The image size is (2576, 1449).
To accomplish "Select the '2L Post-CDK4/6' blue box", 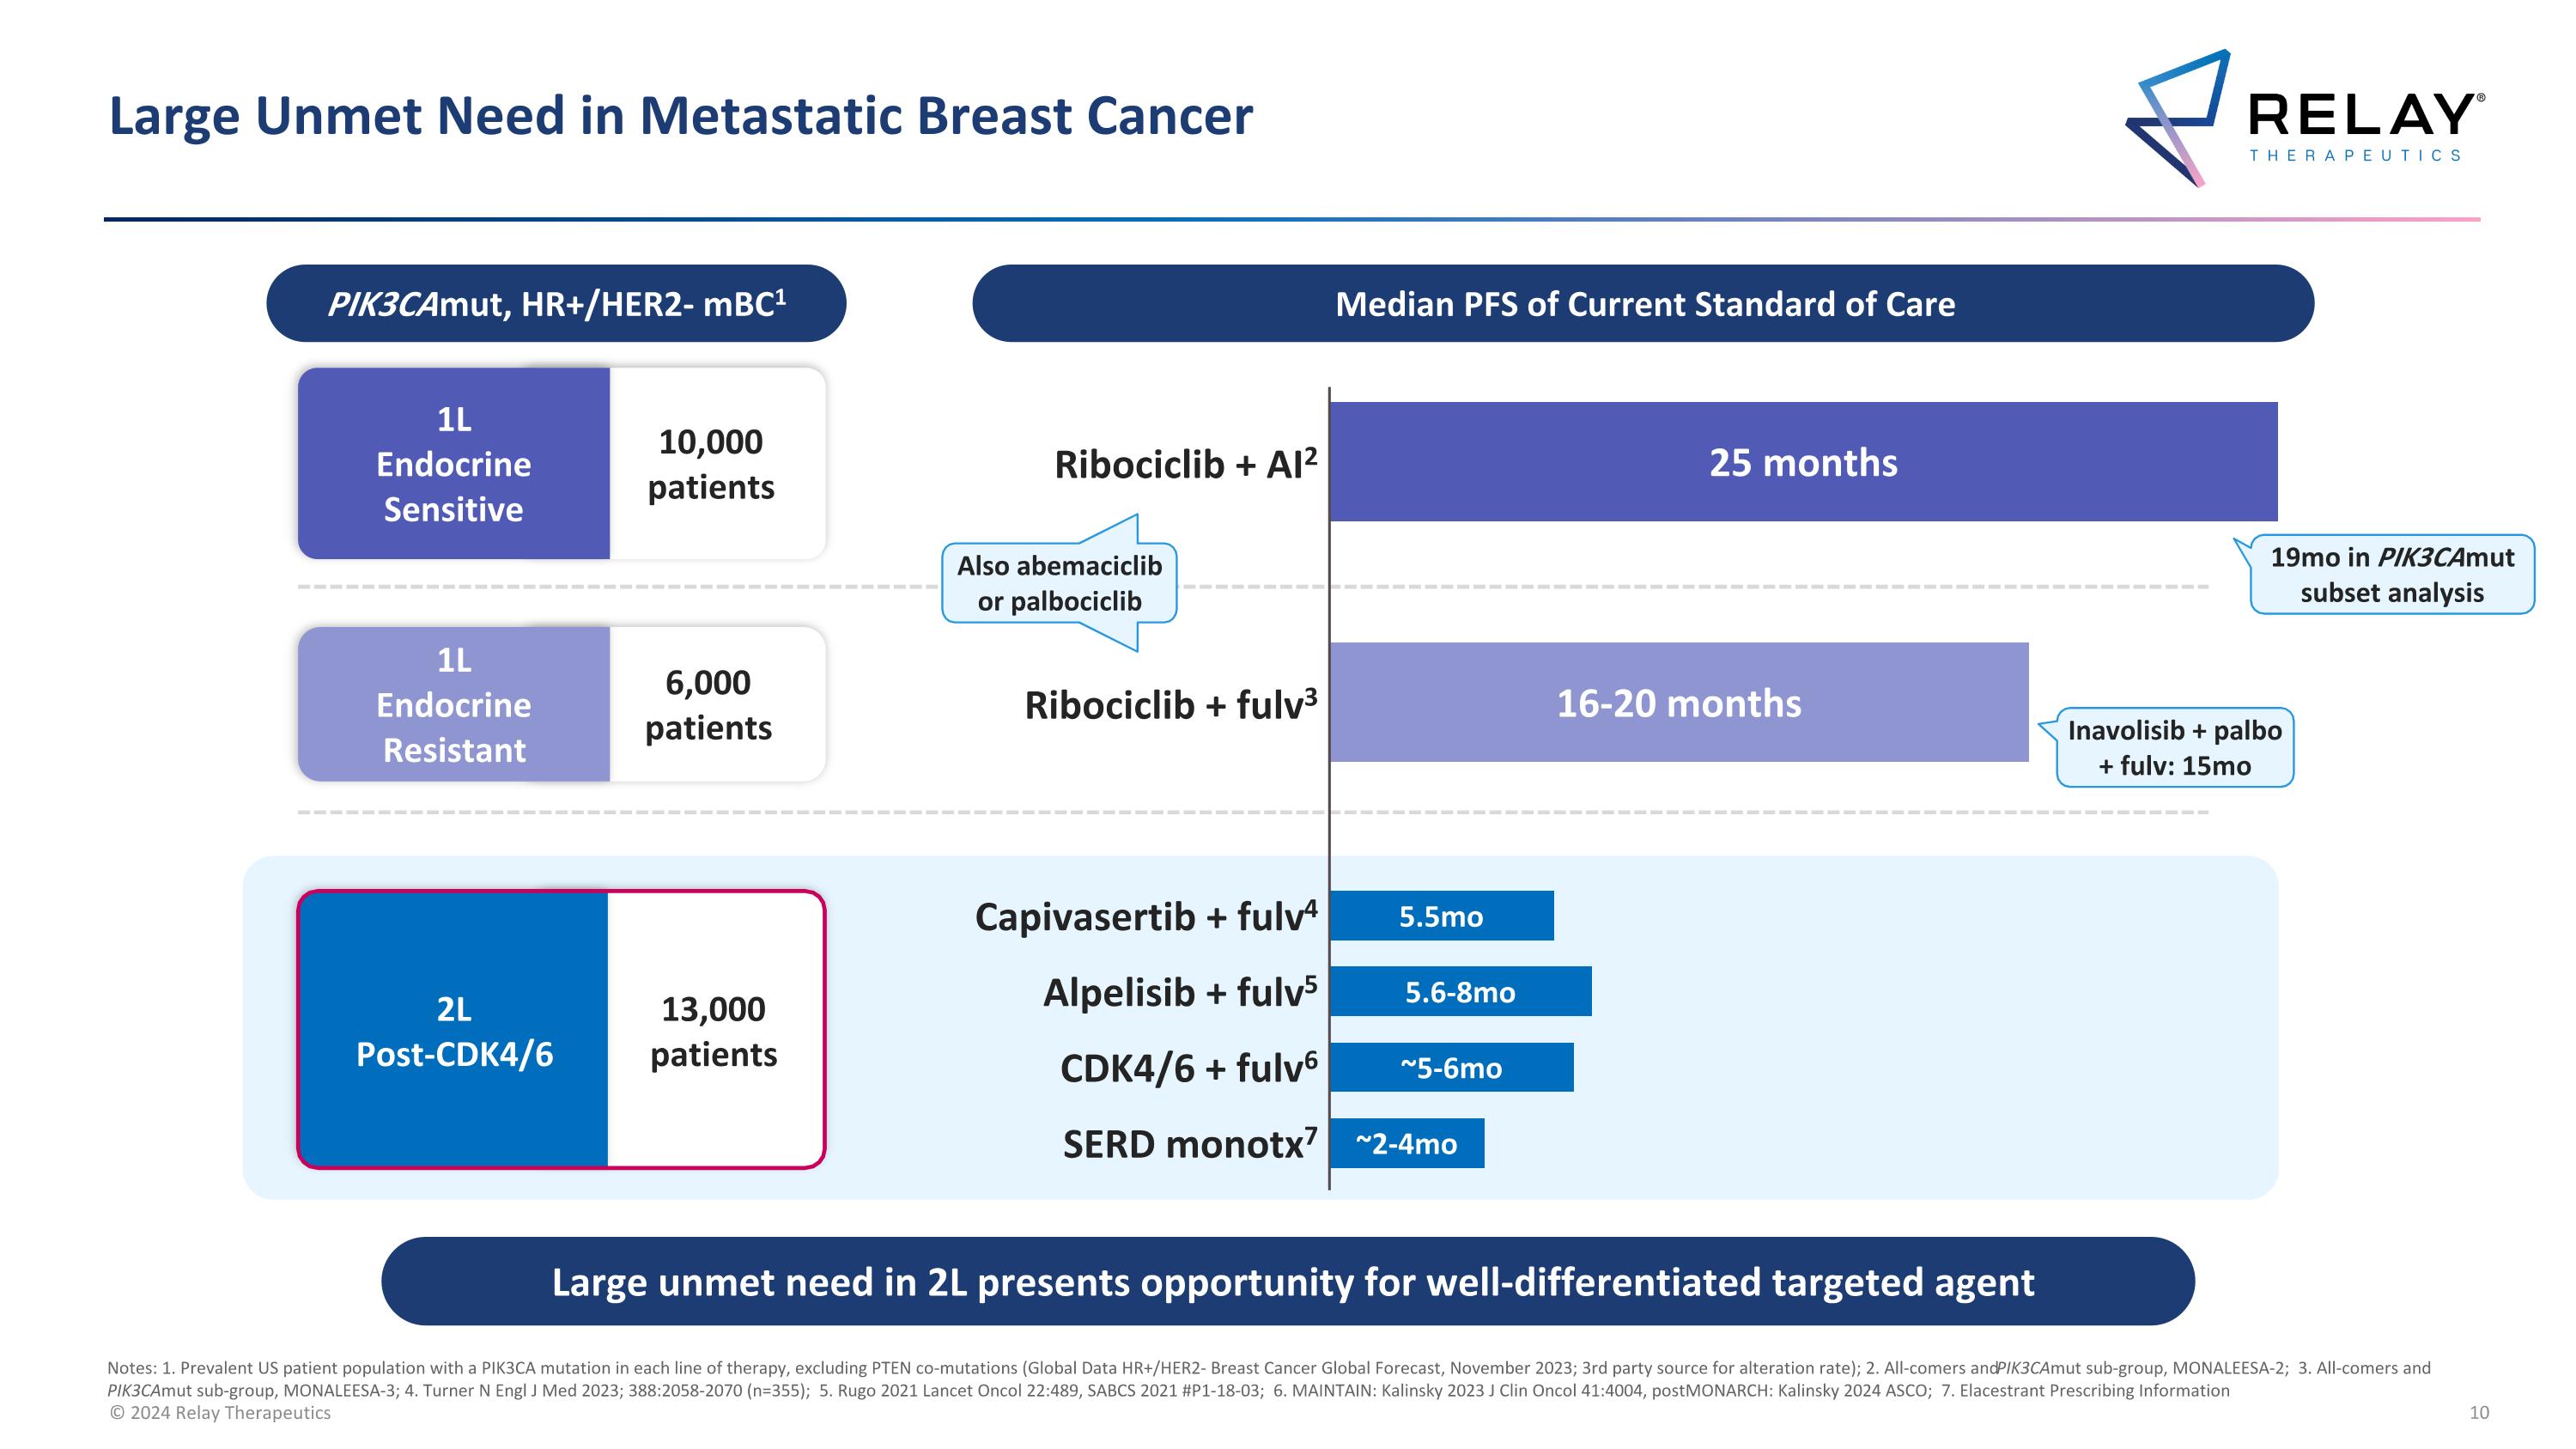I will click(x=454, y=1030).
